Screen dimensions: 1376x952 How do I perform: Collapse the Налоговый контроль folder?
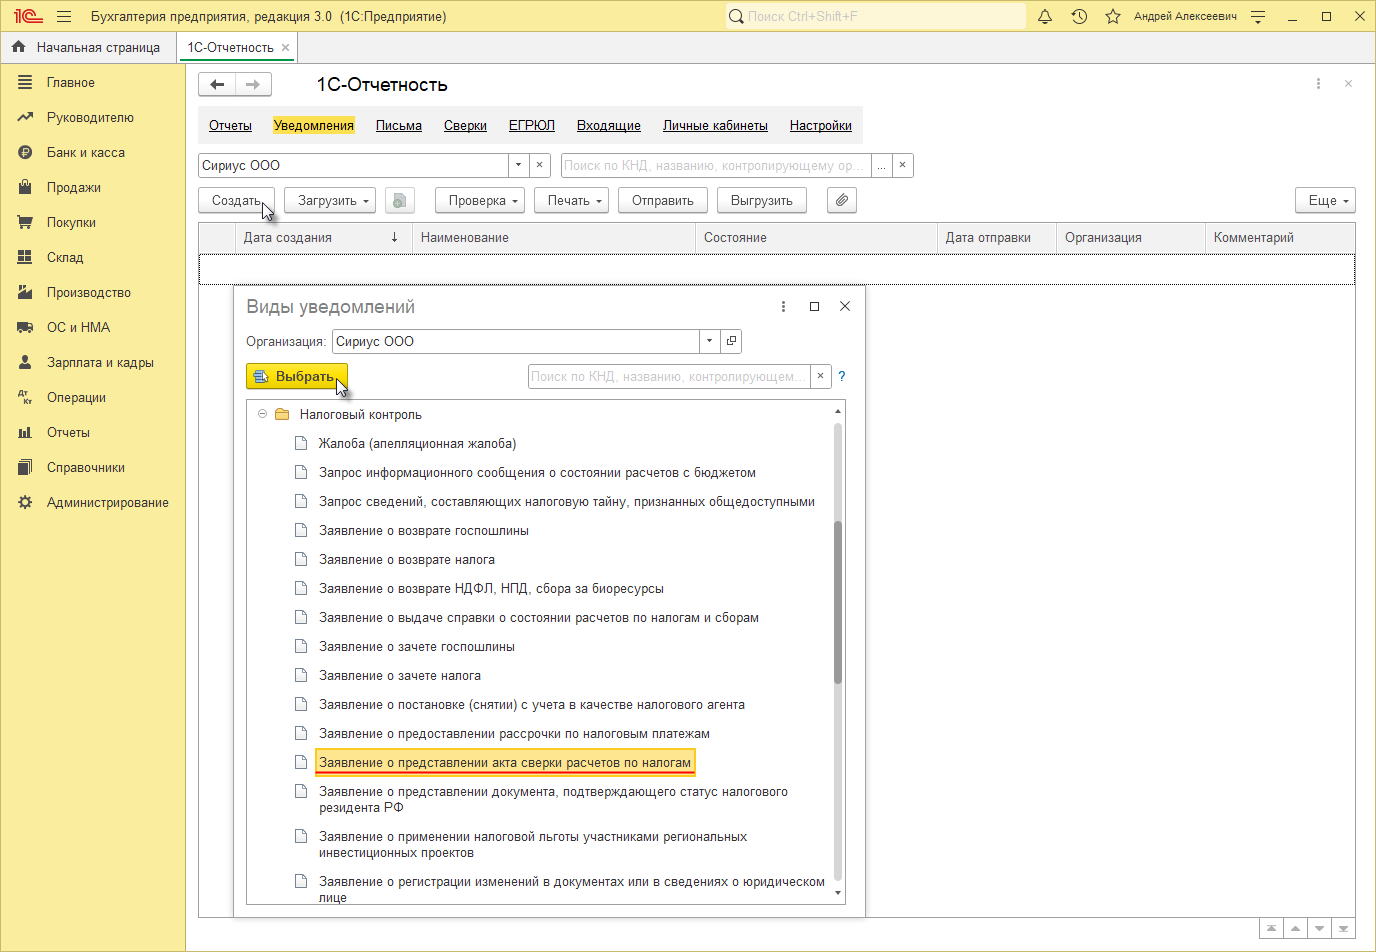(x=263, y=414)
